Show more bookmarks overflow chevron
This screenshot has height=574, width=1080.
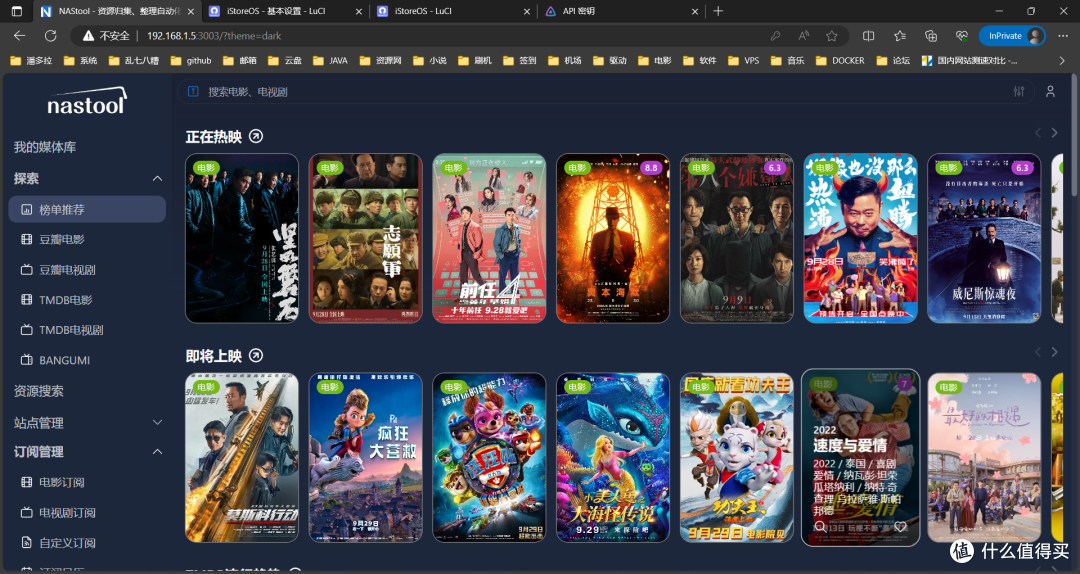[x=1062, y=61]
